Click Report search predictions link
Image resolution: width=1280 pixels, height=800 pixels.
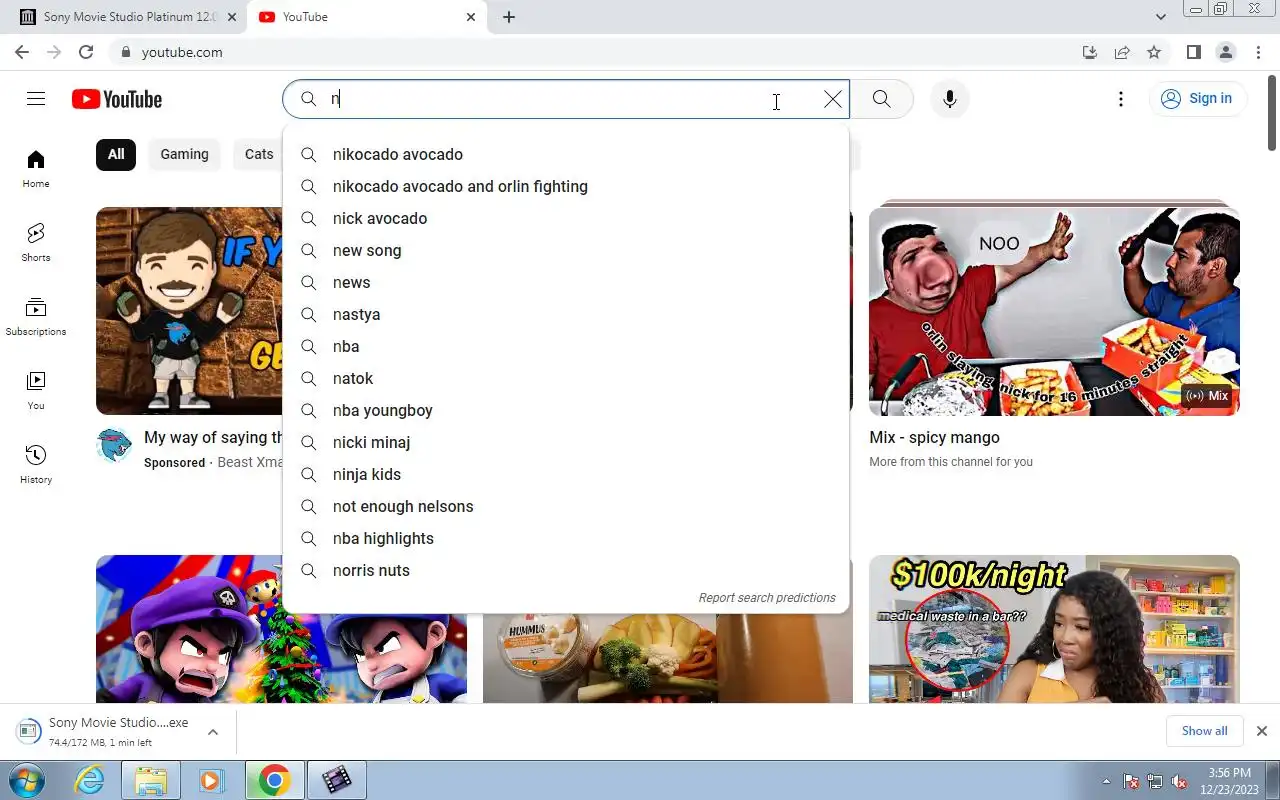(767, 597)
